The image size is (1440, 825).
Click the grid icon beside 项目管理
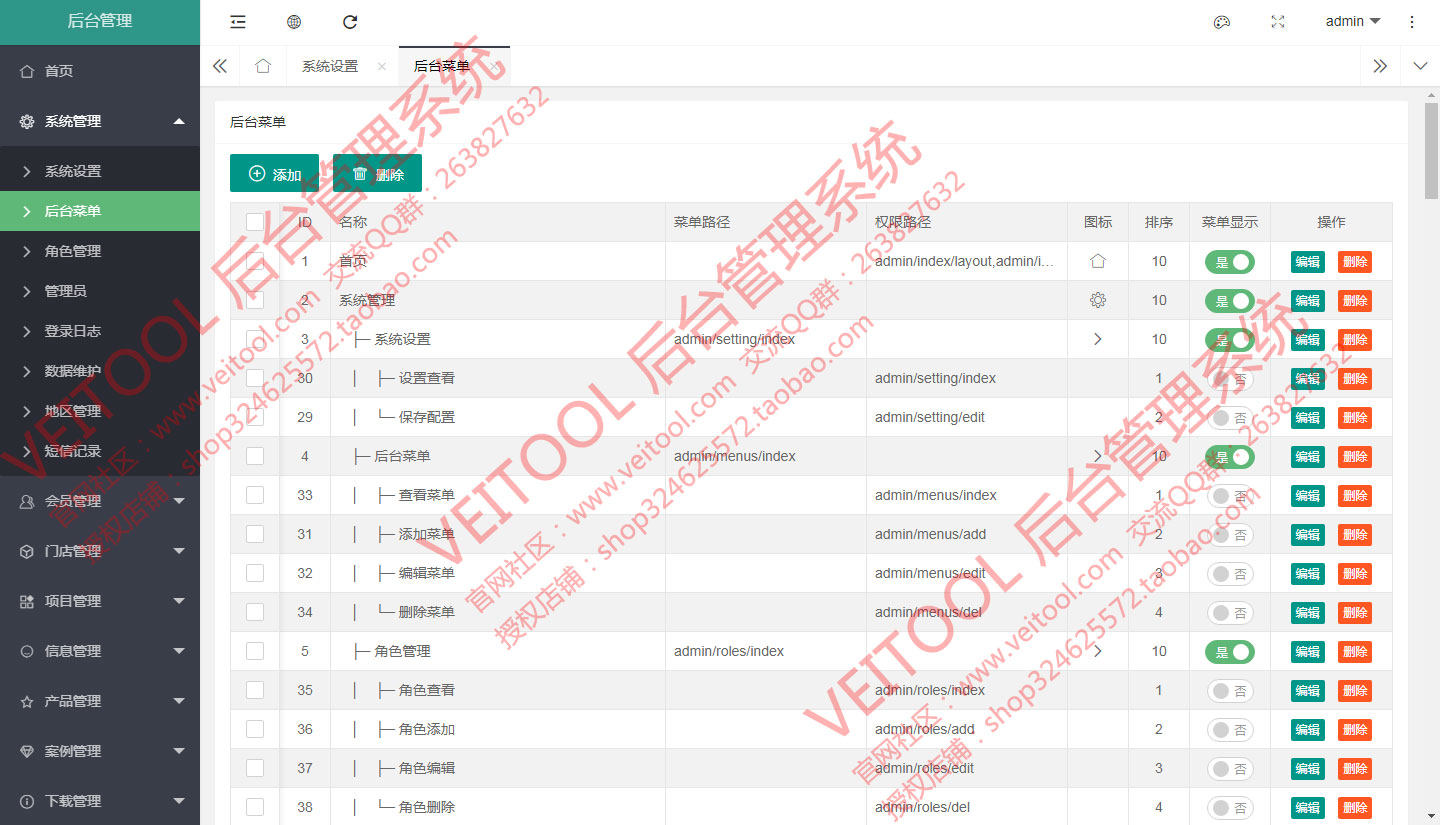27,601
